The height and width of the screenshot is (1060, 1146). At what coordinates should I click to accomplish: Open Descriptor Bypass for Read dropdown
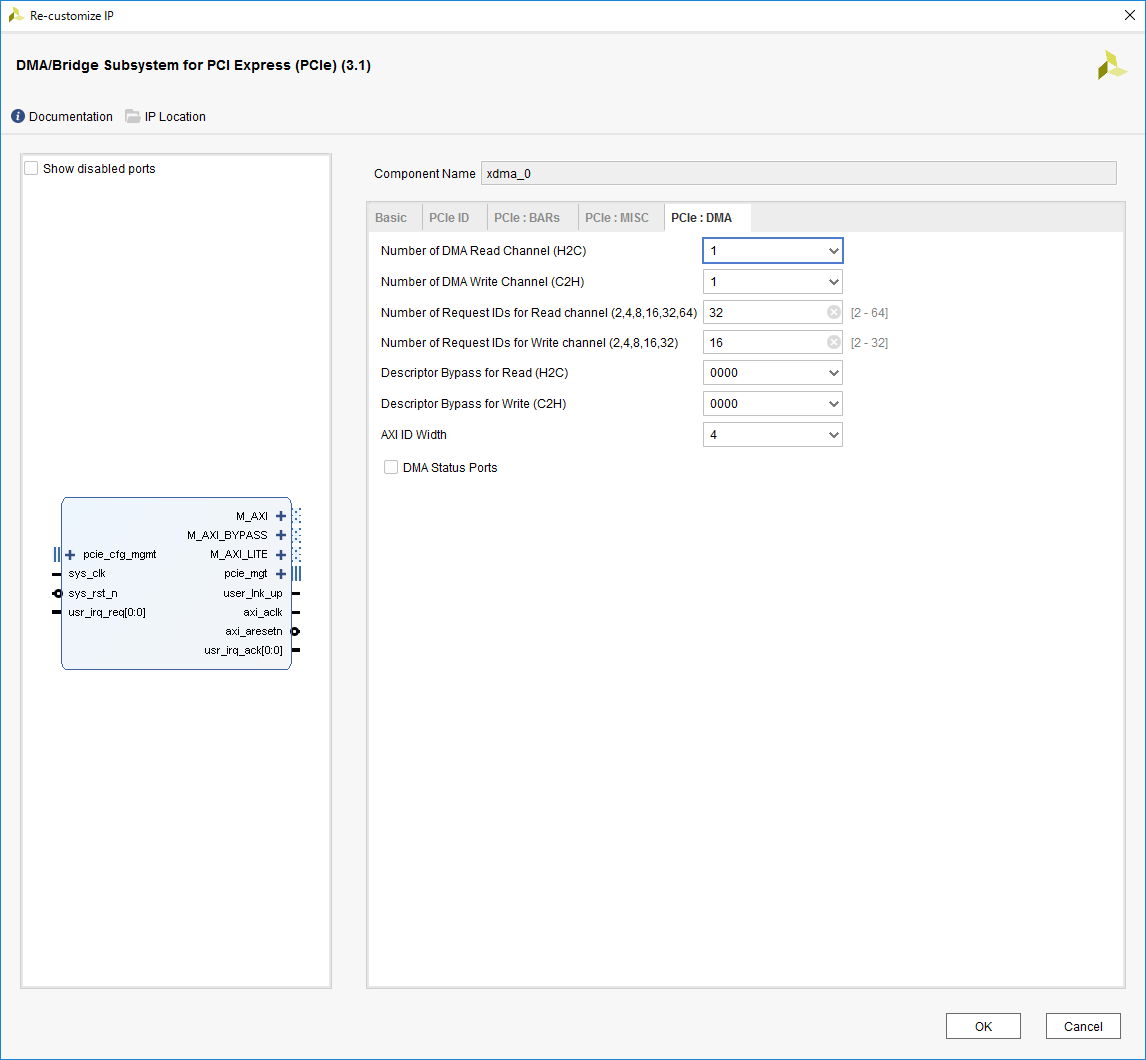pyautogui.click(x=772, y=373)
